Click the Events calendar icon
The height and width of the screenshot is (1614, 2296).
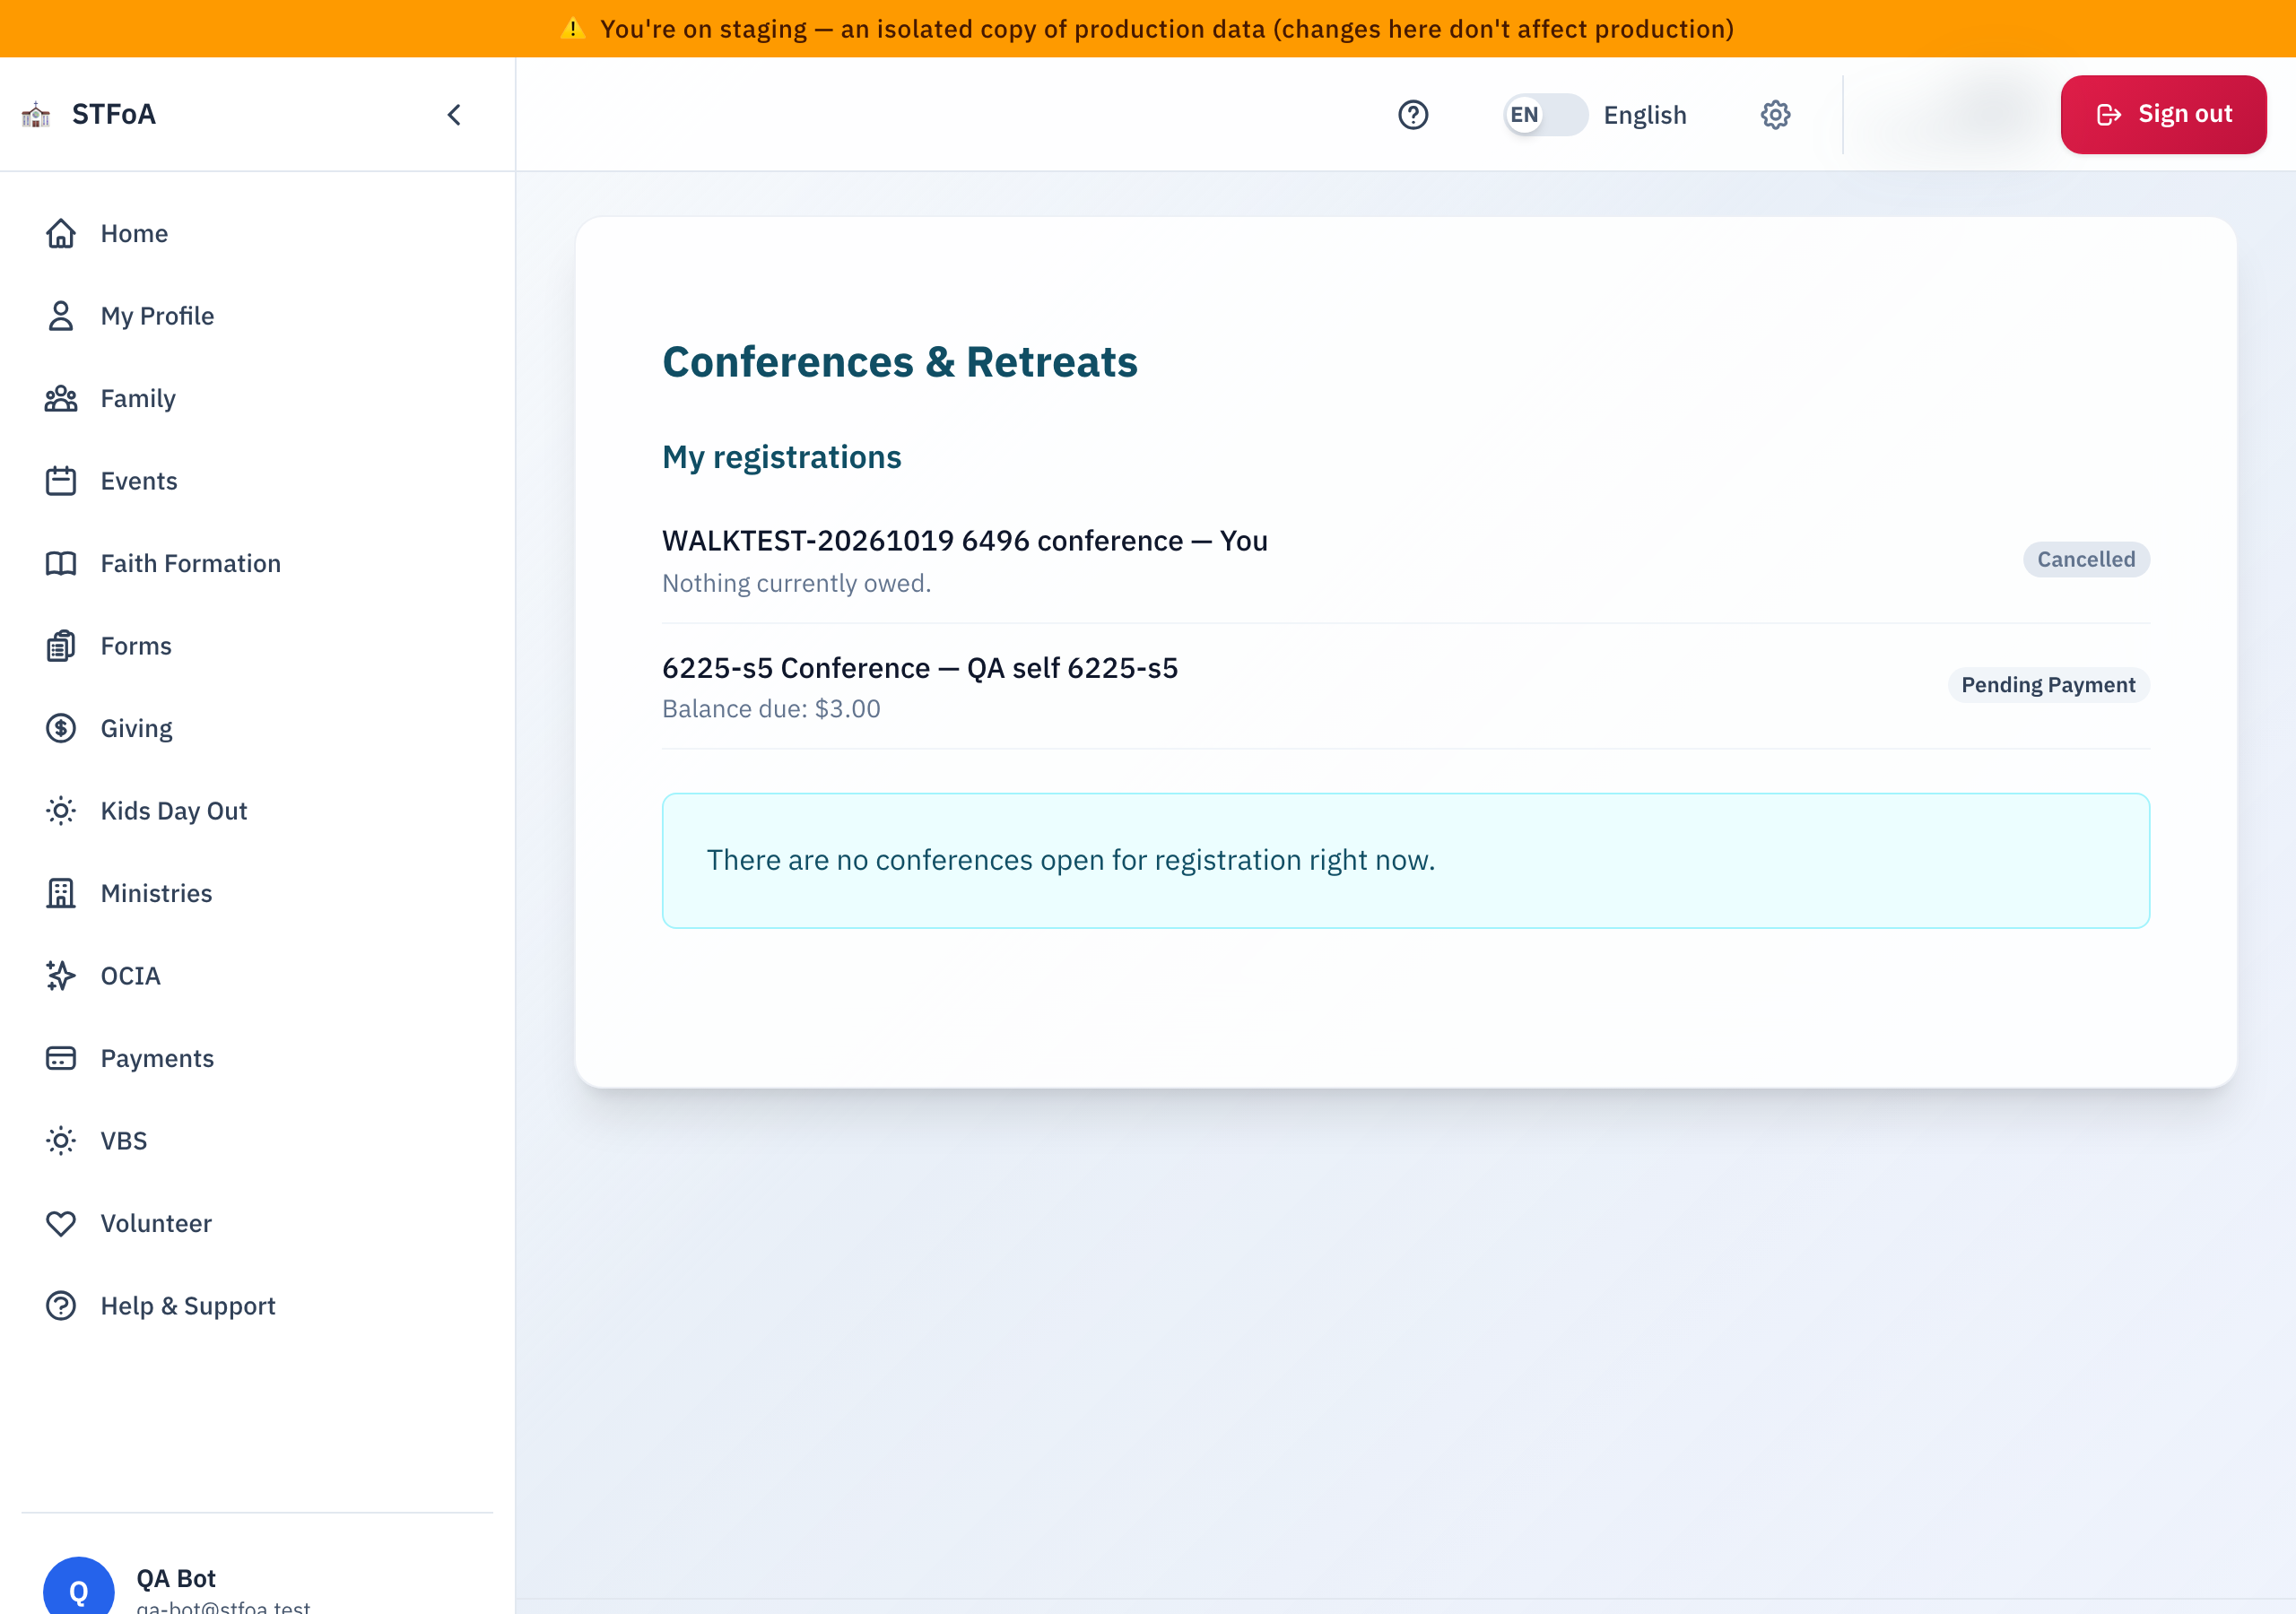tap(61, 481)
